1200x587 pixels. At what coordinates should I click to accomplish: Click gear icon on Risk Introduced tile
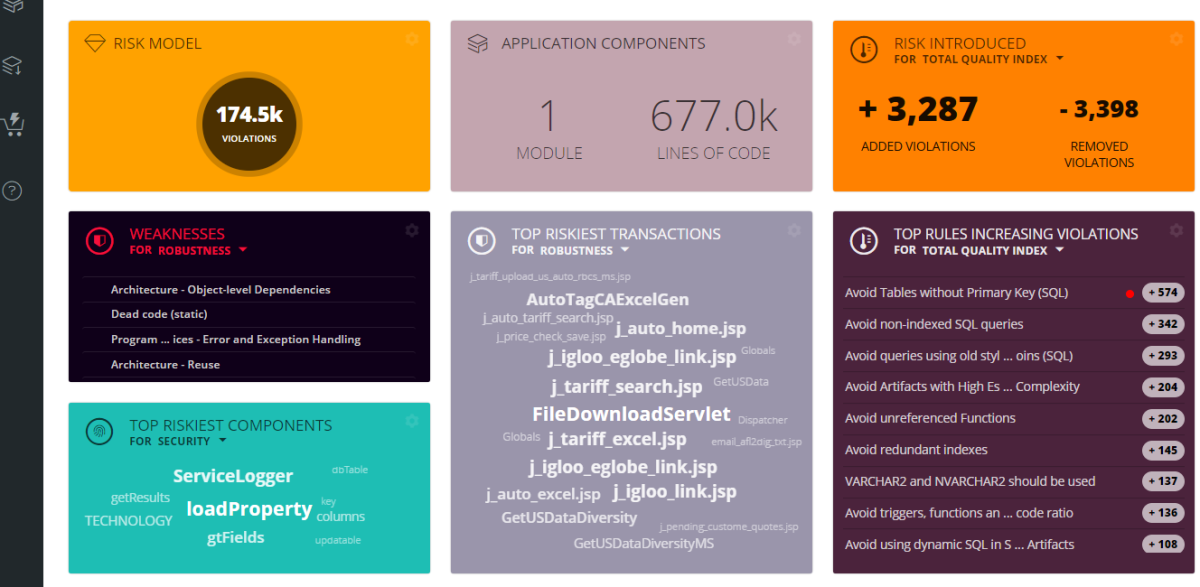[1176, 39]
